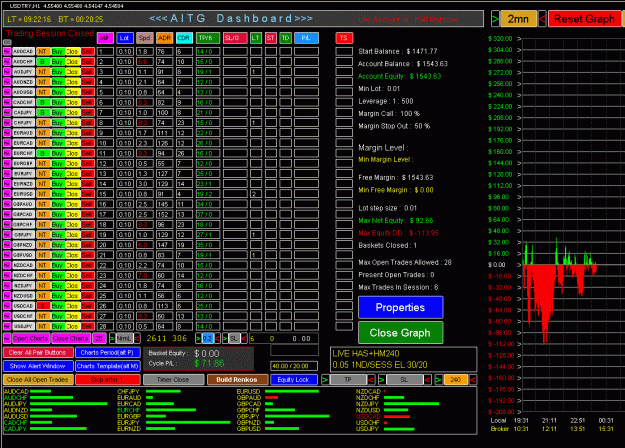Click Close All Open Trades
The width and height of the screenshot is (625, 448).
coord(38,379)
